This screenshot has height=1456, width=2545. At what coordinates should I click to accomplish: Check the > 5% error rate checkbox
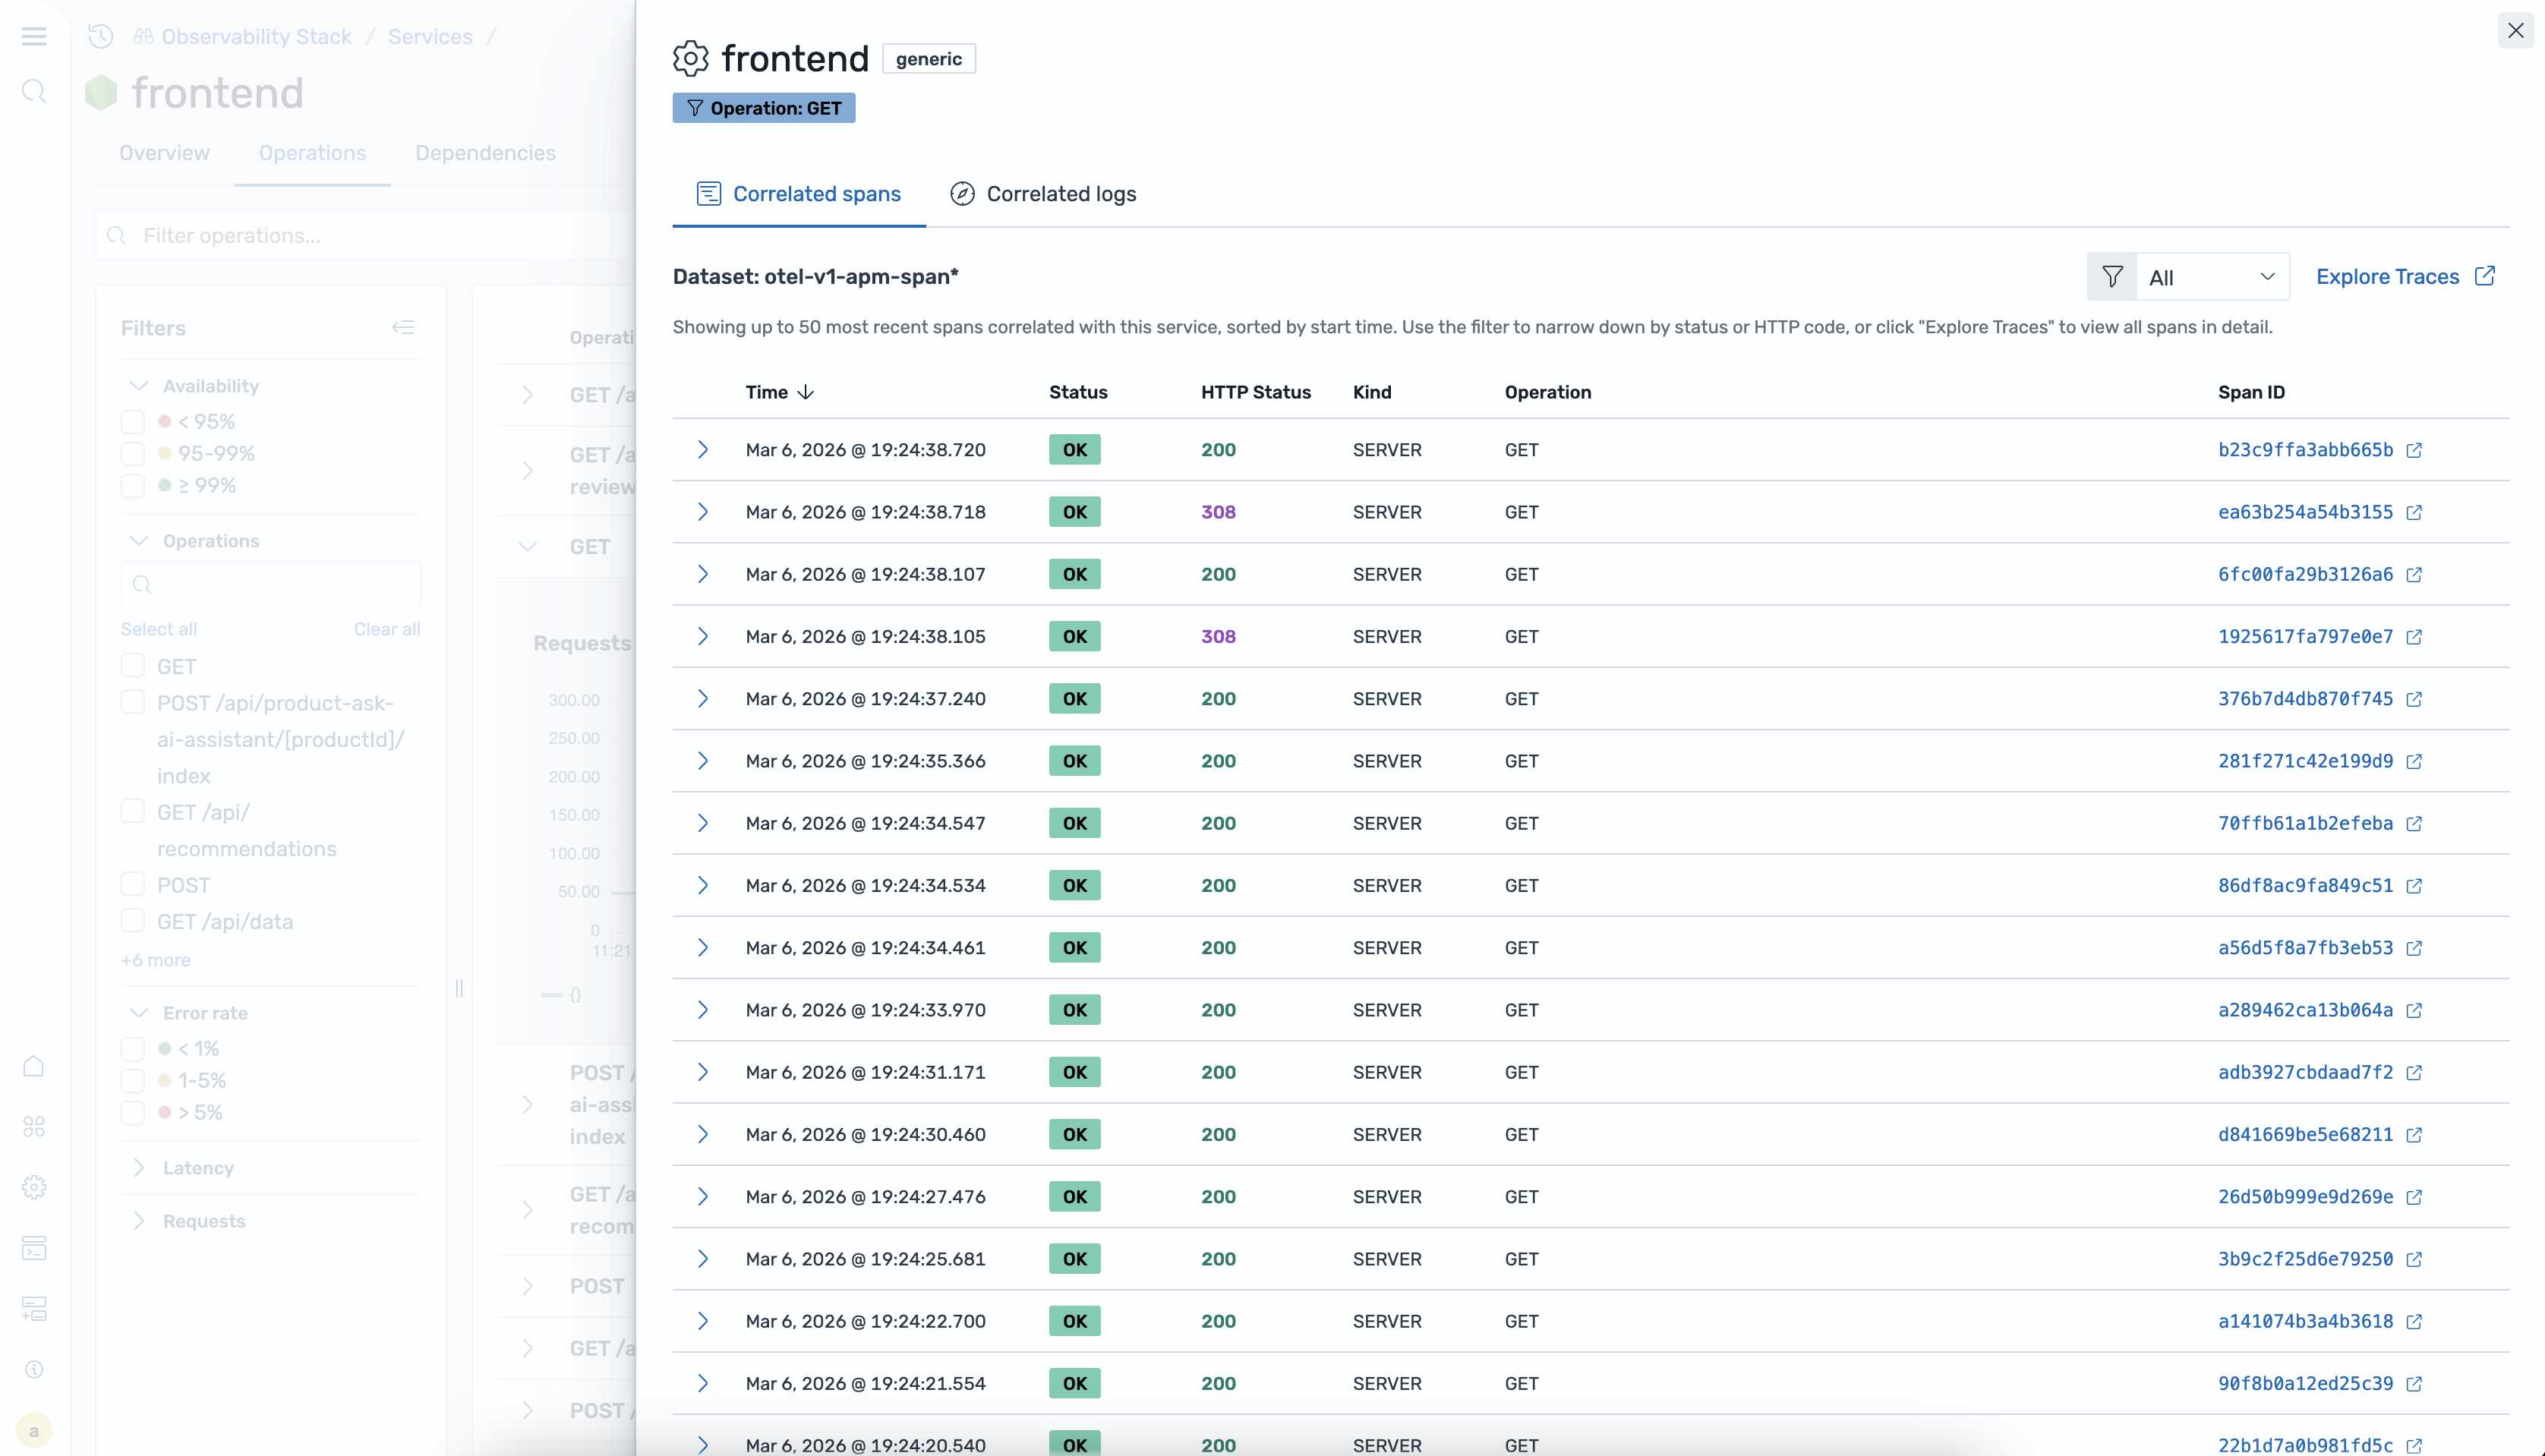(133, 1112)
